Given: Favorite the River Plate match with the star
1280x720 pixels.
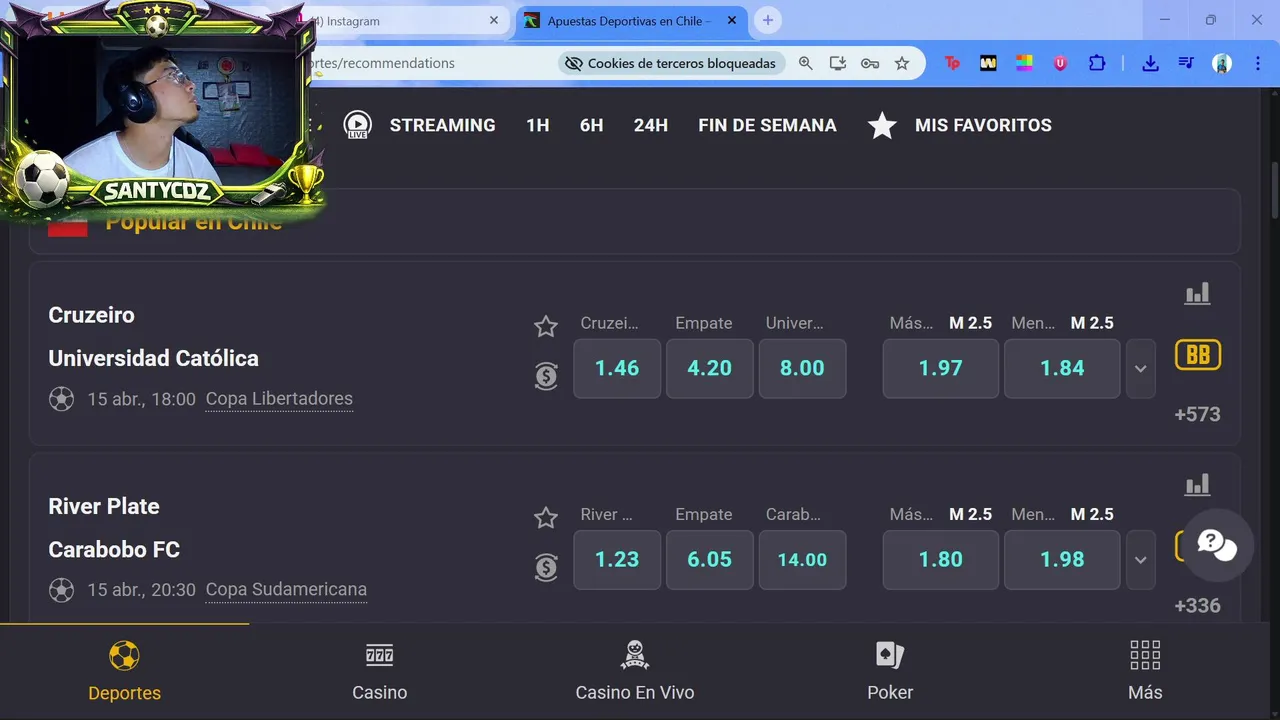Looking at the screenshot, I should click(x=545, y=517).
